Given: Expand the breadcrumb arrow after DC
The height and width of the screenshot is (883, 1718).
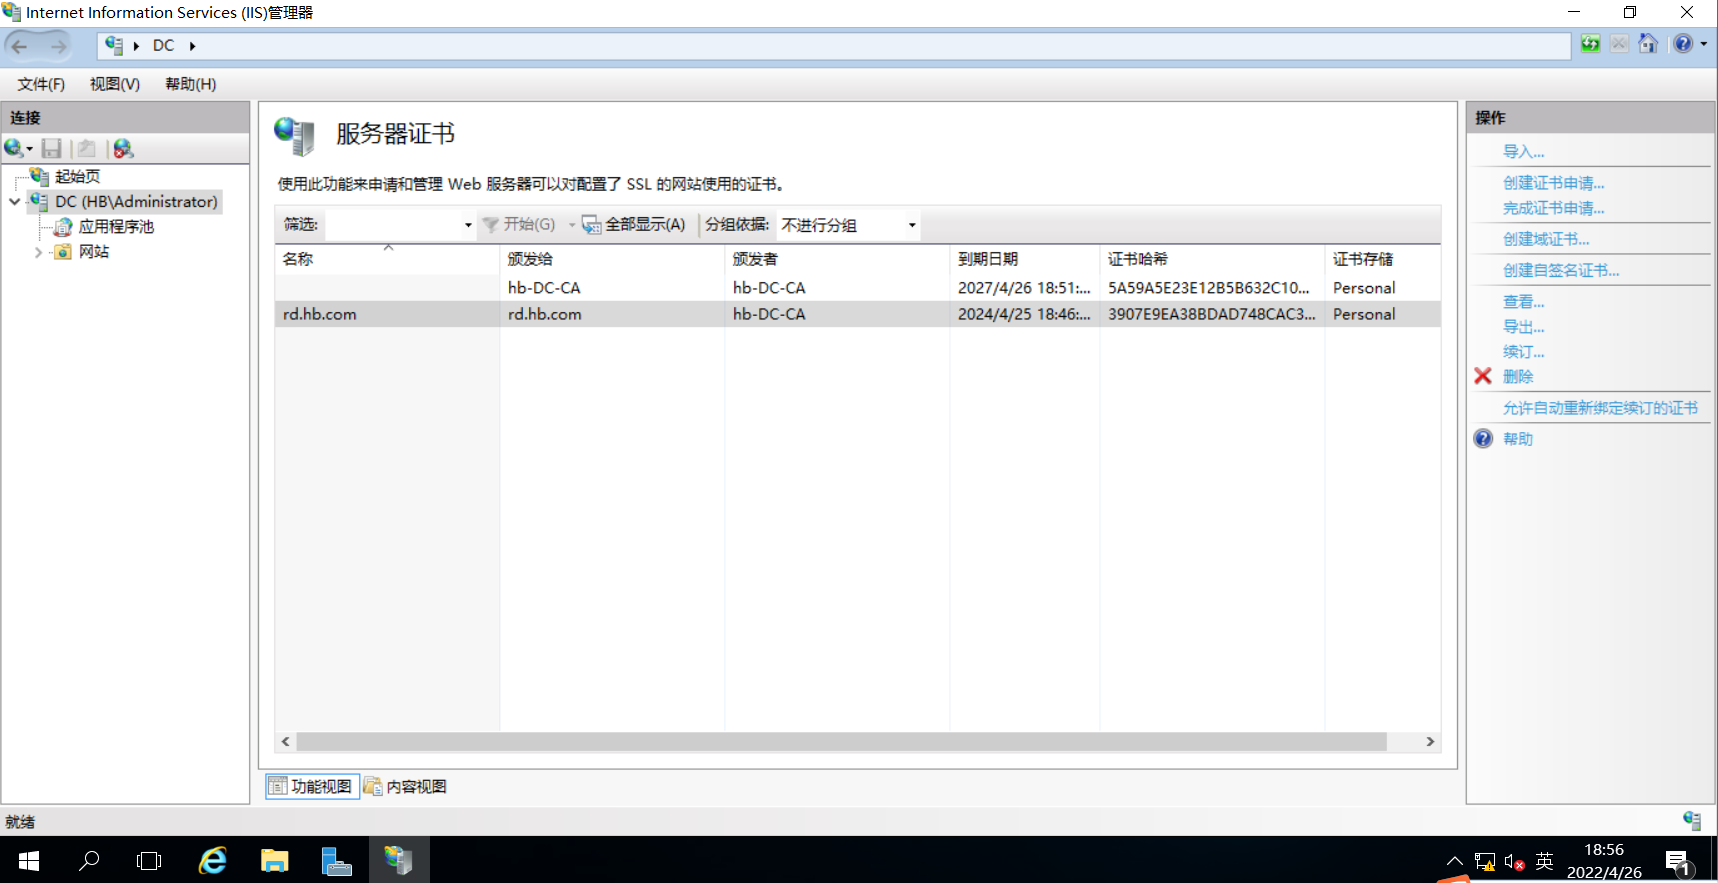Looking at the screenshot, I should 192,46.
